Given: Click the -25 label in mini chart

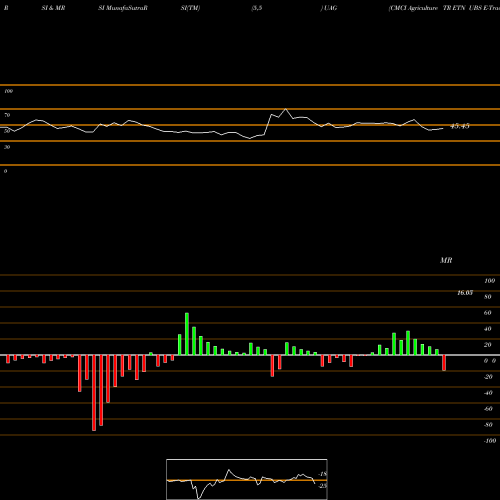Looking at the screenshot, I should (x=322, y=486).
